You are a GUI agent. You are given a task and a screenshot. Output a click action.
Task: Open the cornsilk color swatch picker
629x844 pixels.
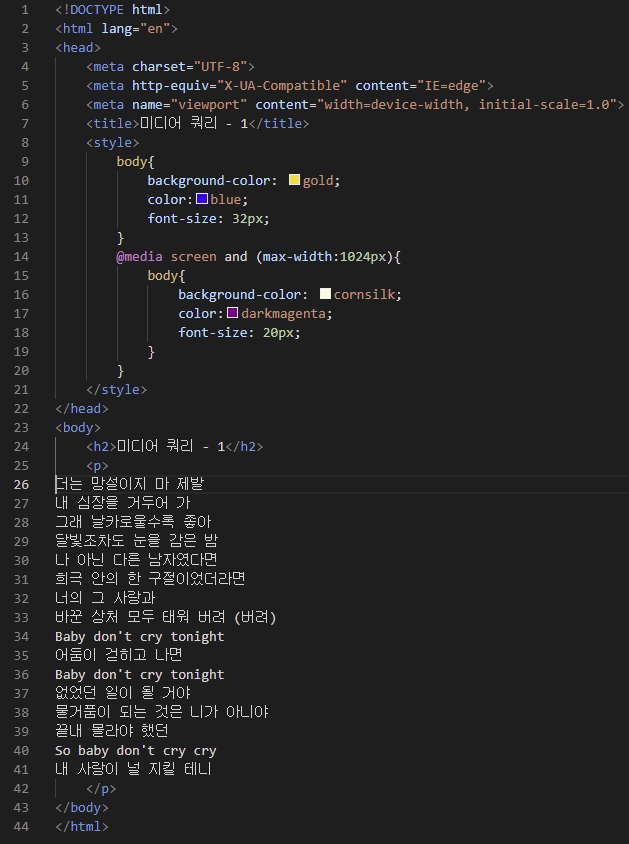[x=325, y=294]
